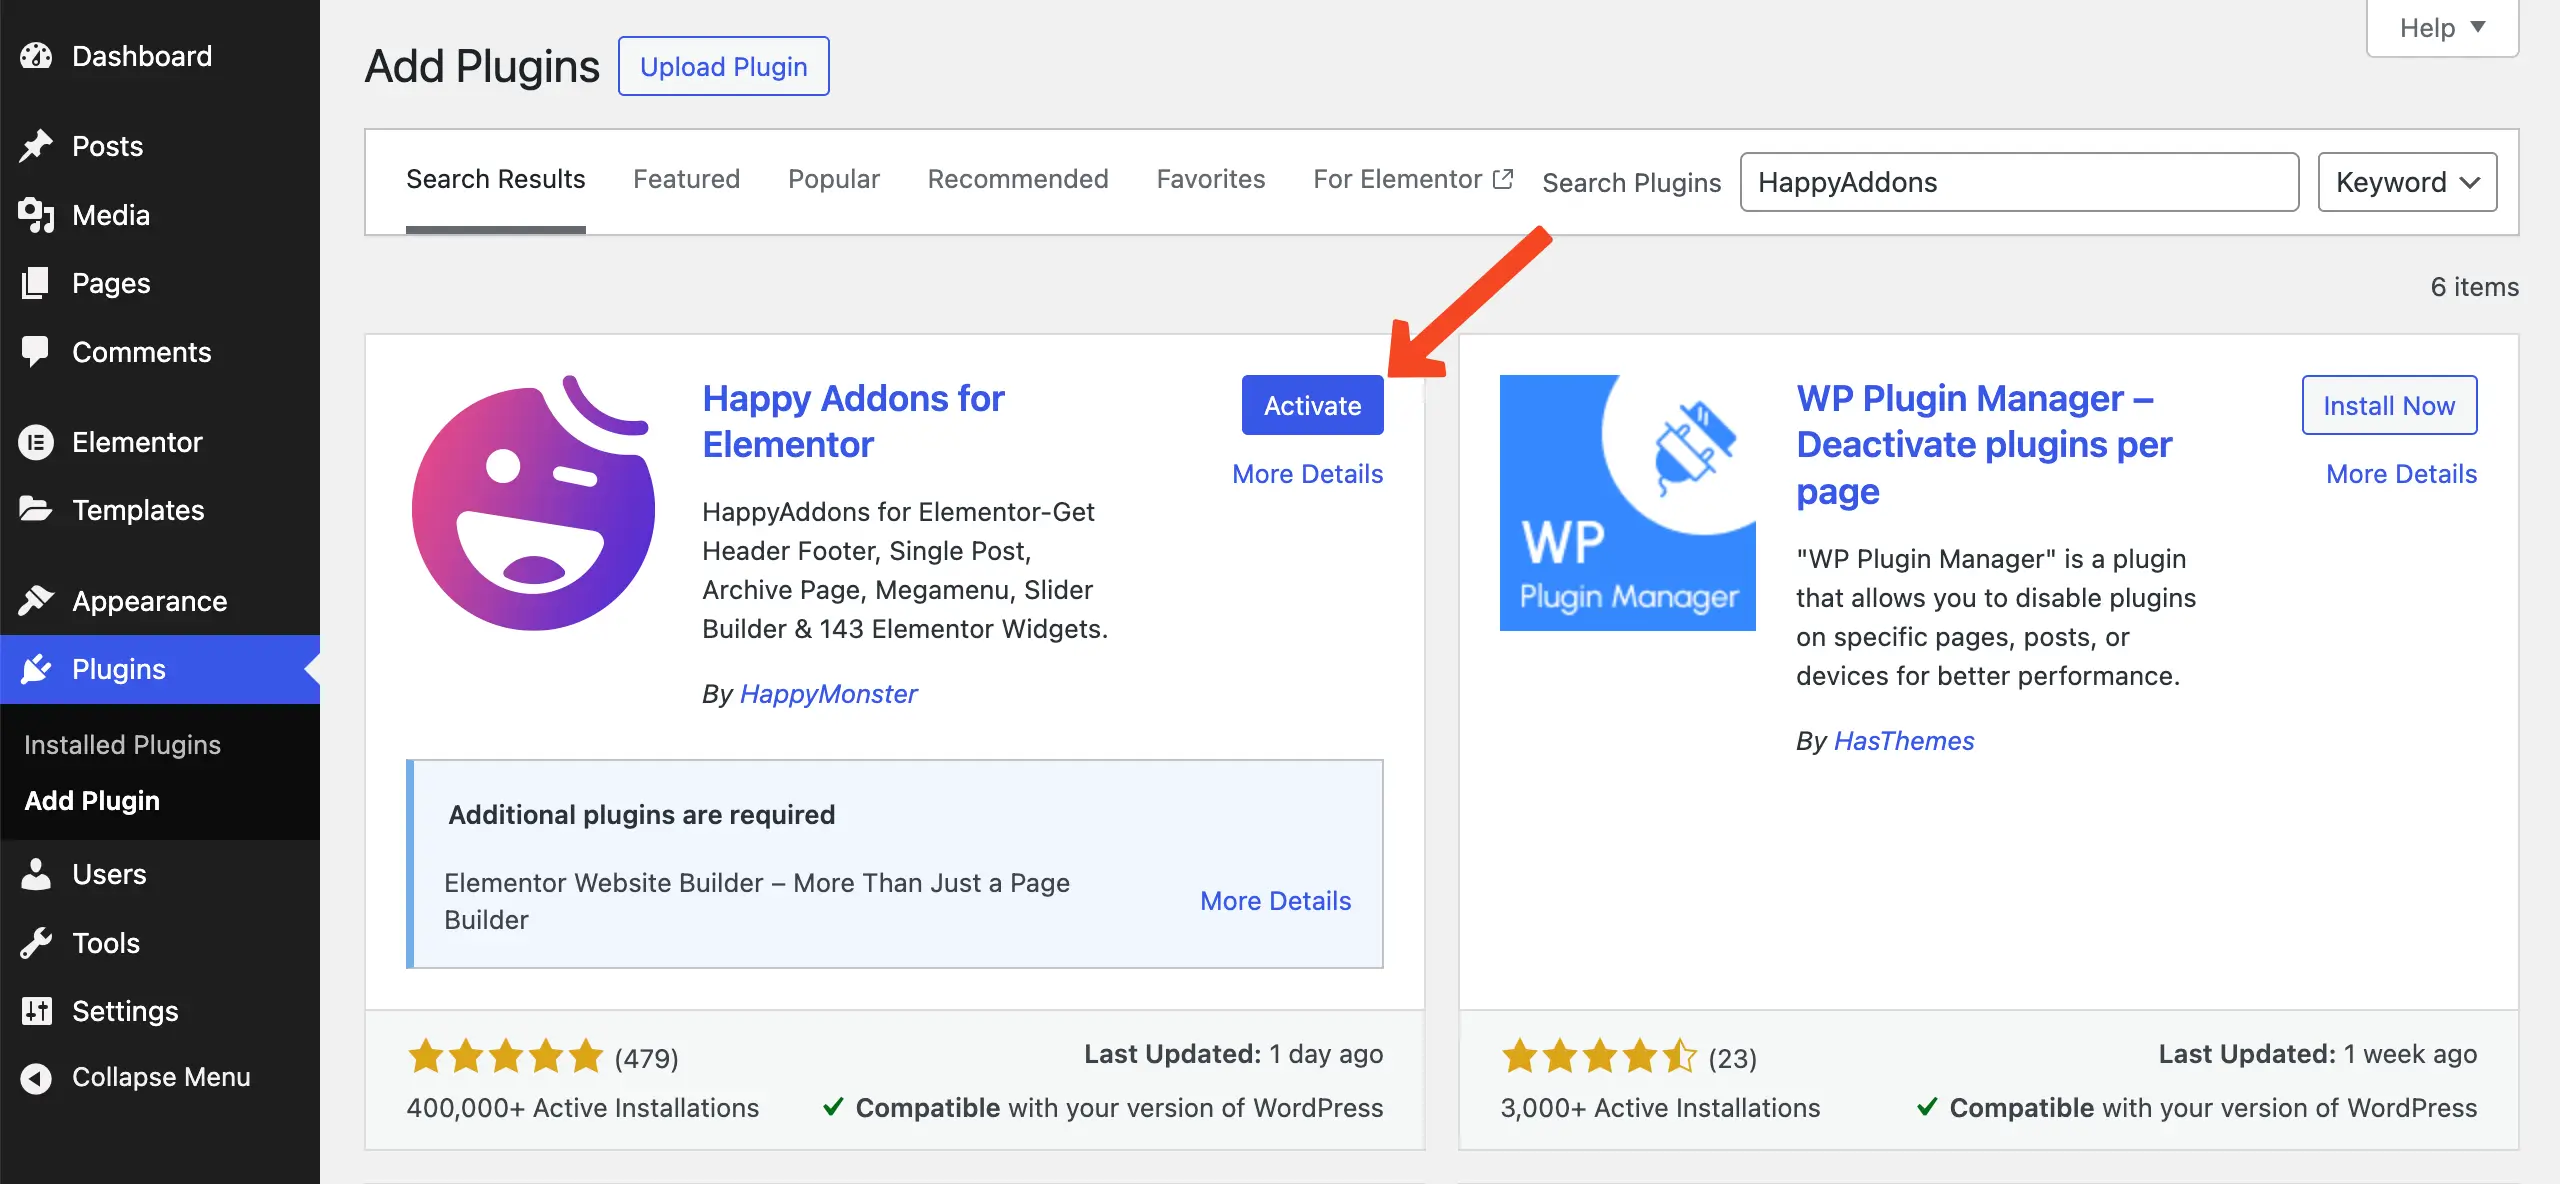Click the Elementor sidebar icon
2560x1184 pixels.
coord(36,441)
